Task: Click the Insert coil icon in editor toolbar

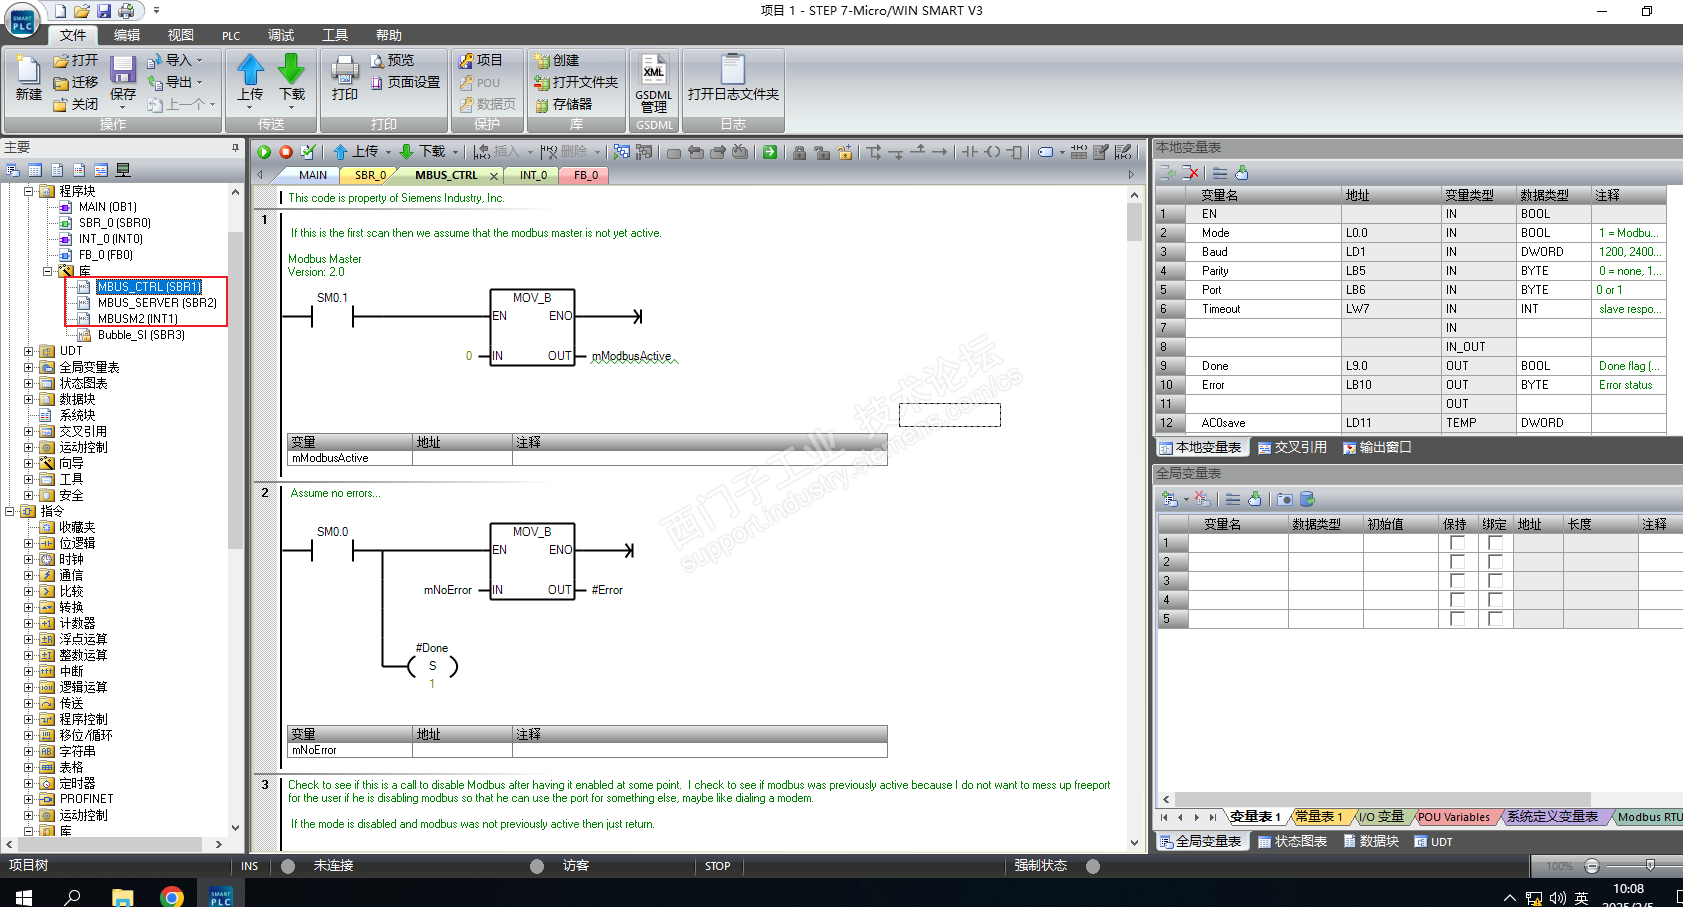Action: pyautogui.click(x=992, y=152)
